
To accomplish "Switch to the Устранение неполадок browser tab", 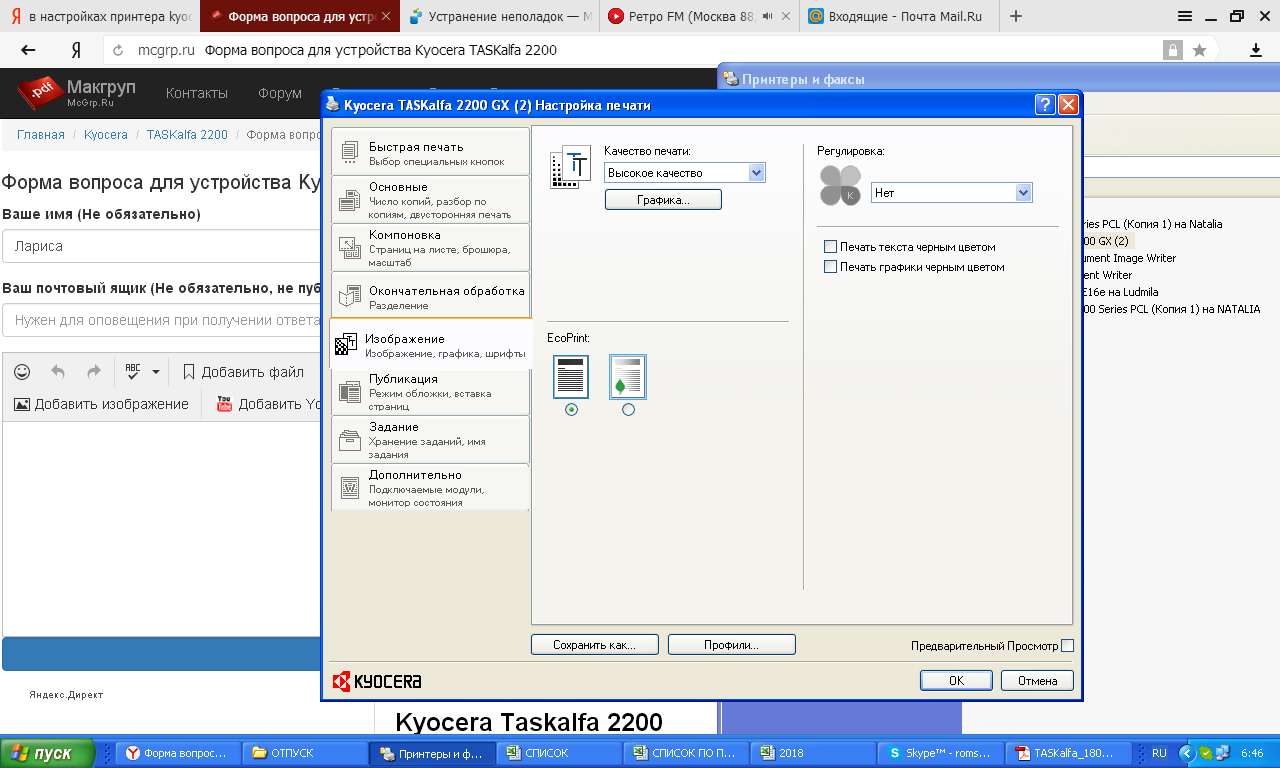I will [x=500, y=16].
